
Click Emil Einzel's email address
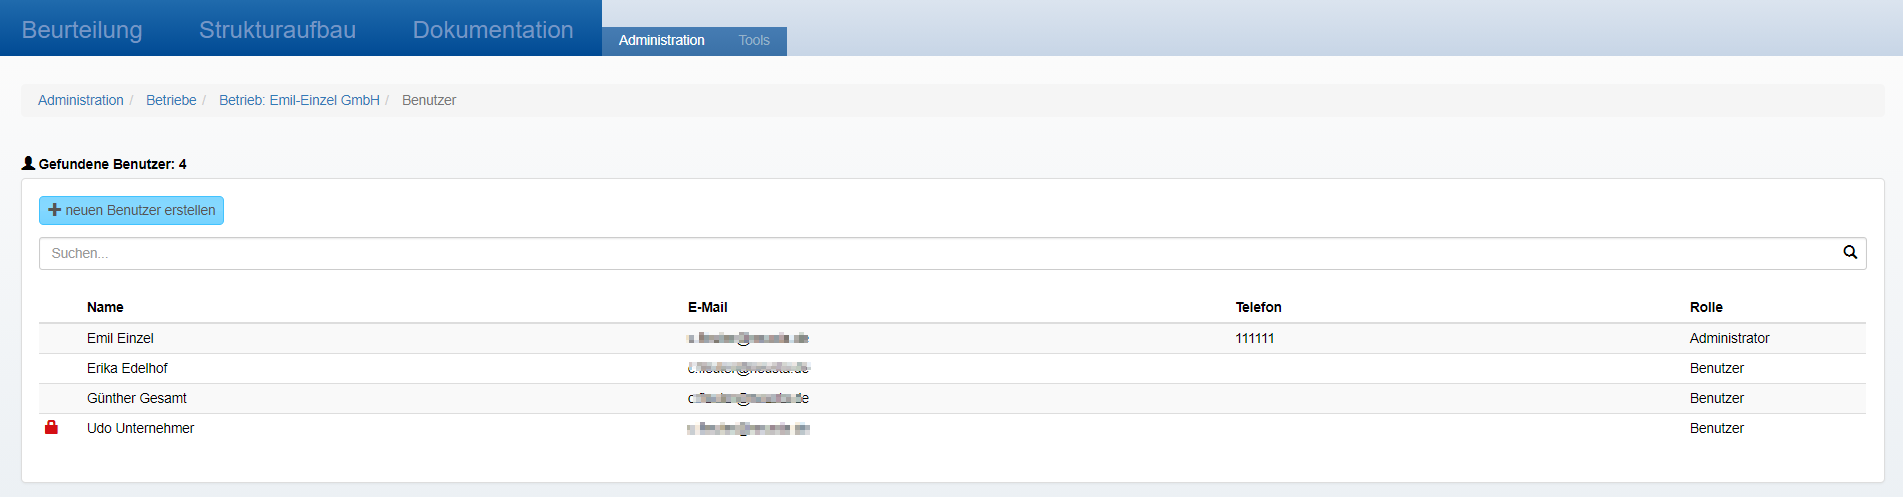748,338
